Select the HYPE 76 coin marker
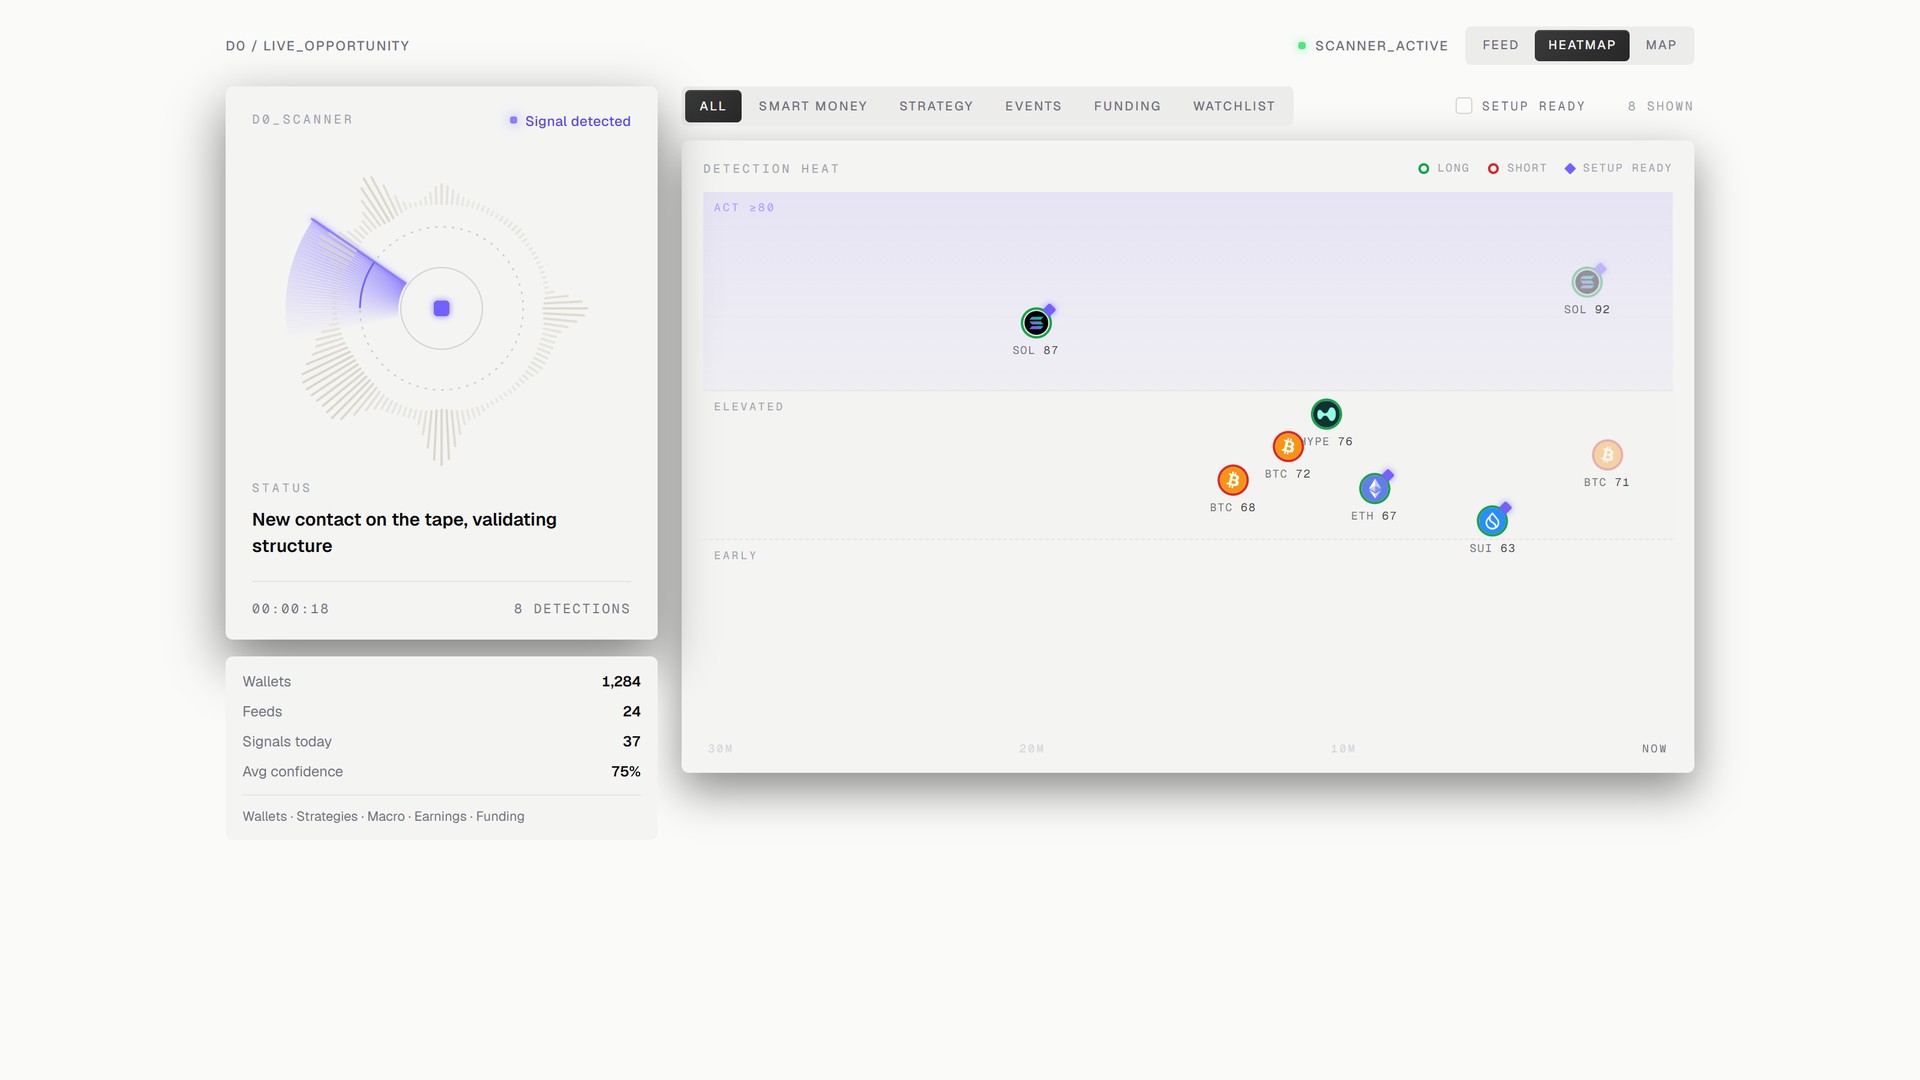1920x1080 pixels. 1326,414
